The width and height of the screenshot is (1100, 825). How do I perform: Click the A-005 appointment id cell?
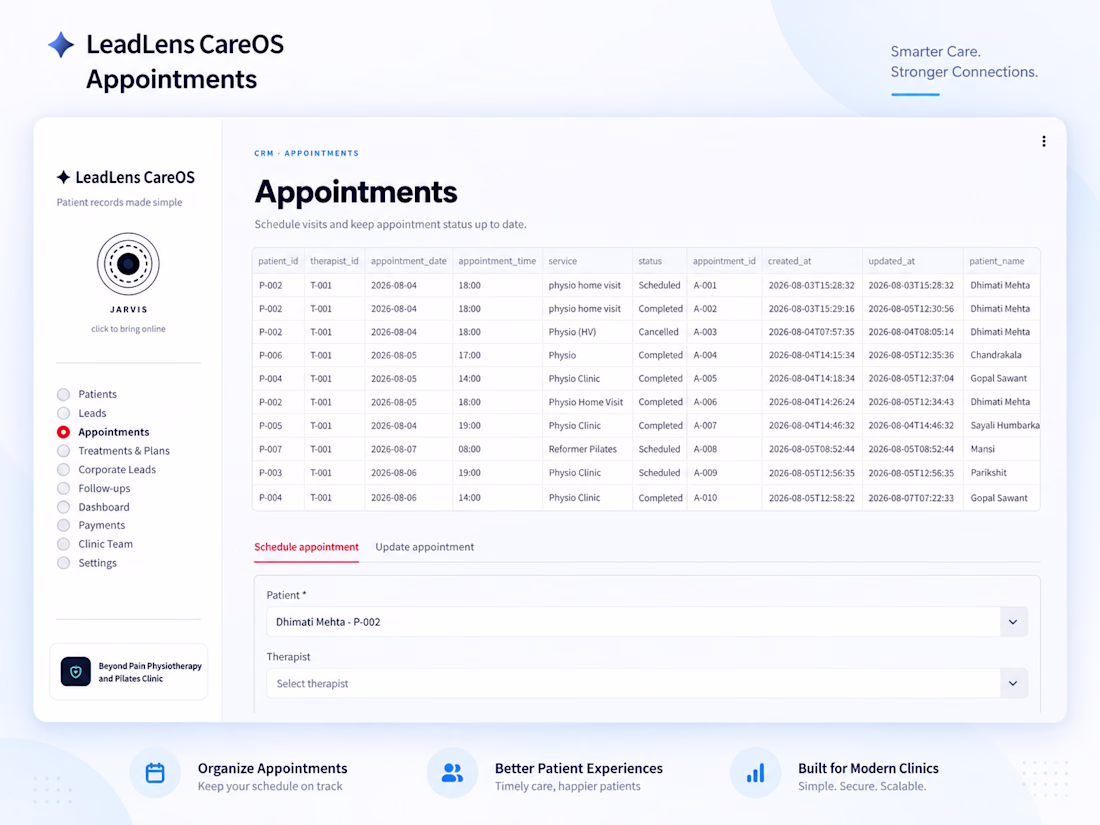click(724, 378)
